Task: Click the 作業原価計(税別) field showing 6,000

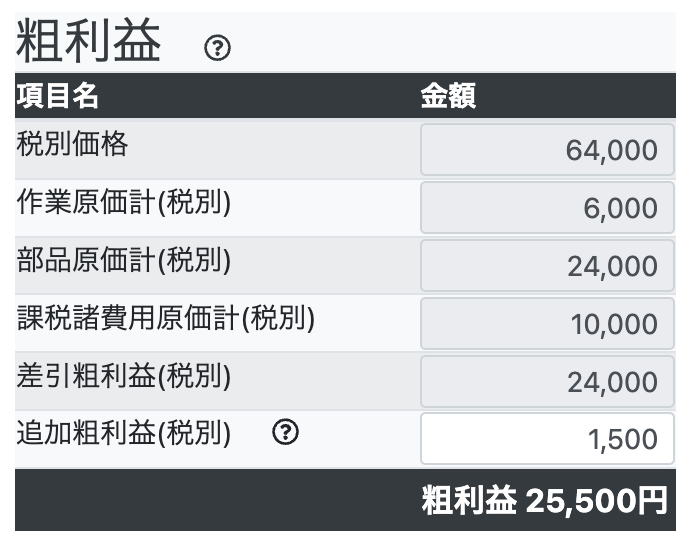Action: [x=547, y=208]
